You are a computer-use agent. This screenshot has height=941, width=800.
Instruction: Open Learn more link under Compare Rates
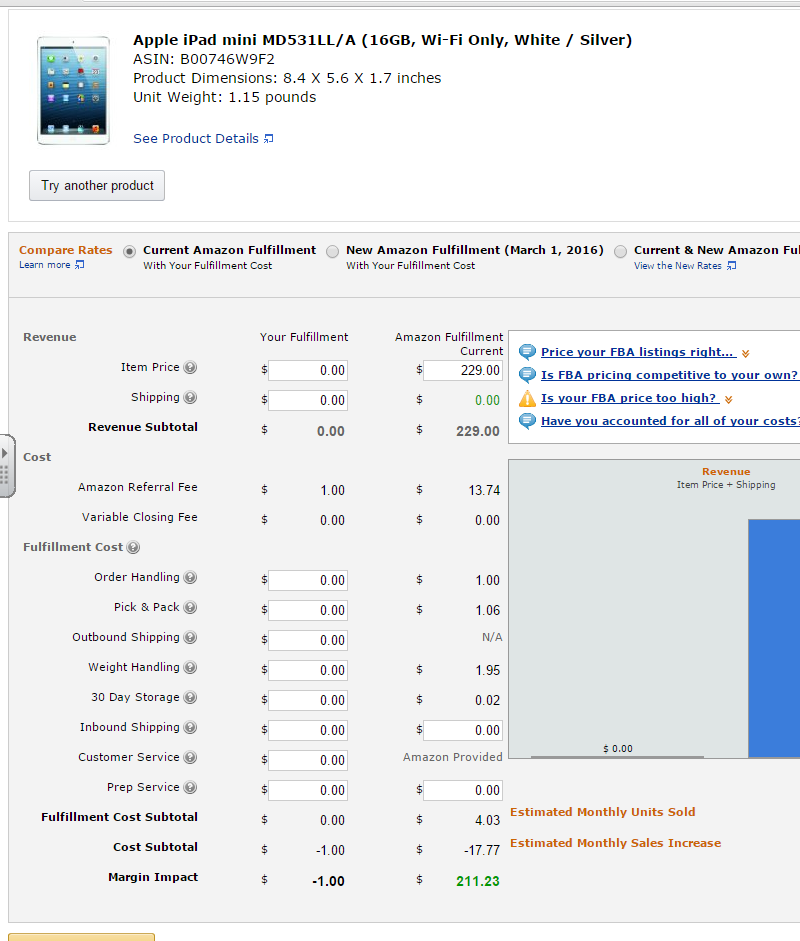click(x=44, y=265)
